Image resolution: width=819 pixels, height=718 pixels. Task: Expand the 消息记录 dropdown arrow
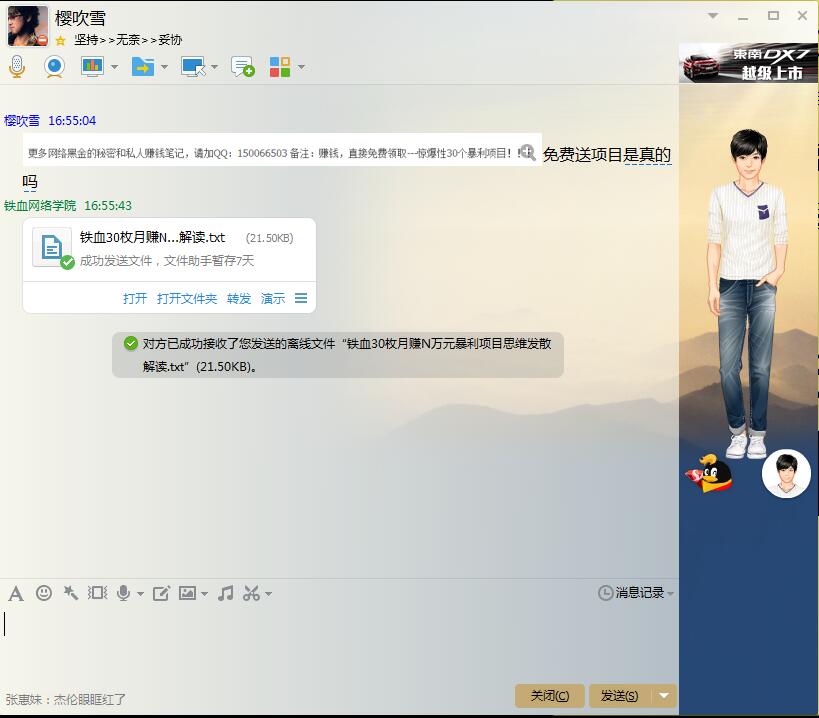pyautogui.click(x=671, y=594)
